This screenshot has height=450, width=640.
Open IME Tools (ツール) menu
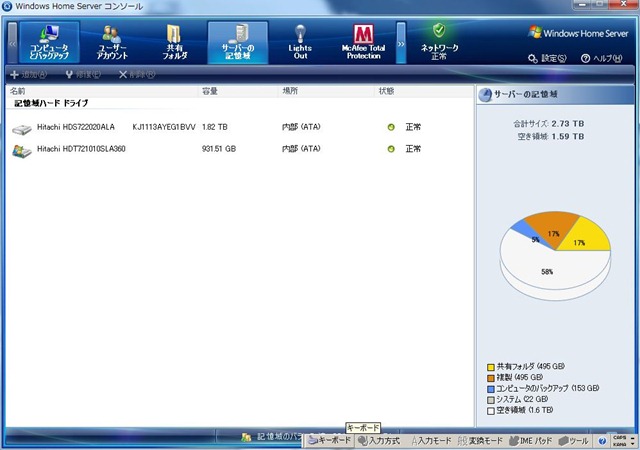[x=573, y=441]
